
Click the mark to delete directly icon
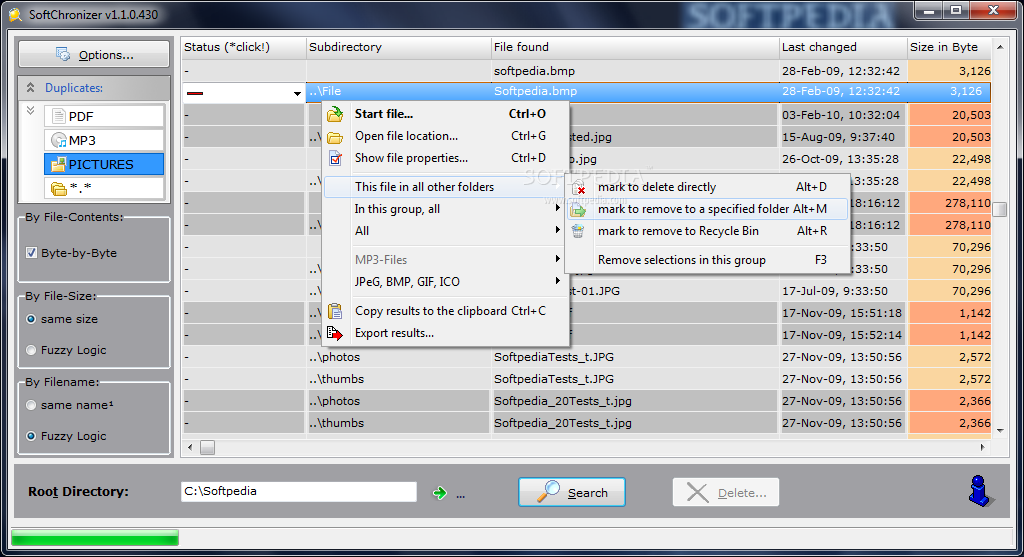point(579,188)
